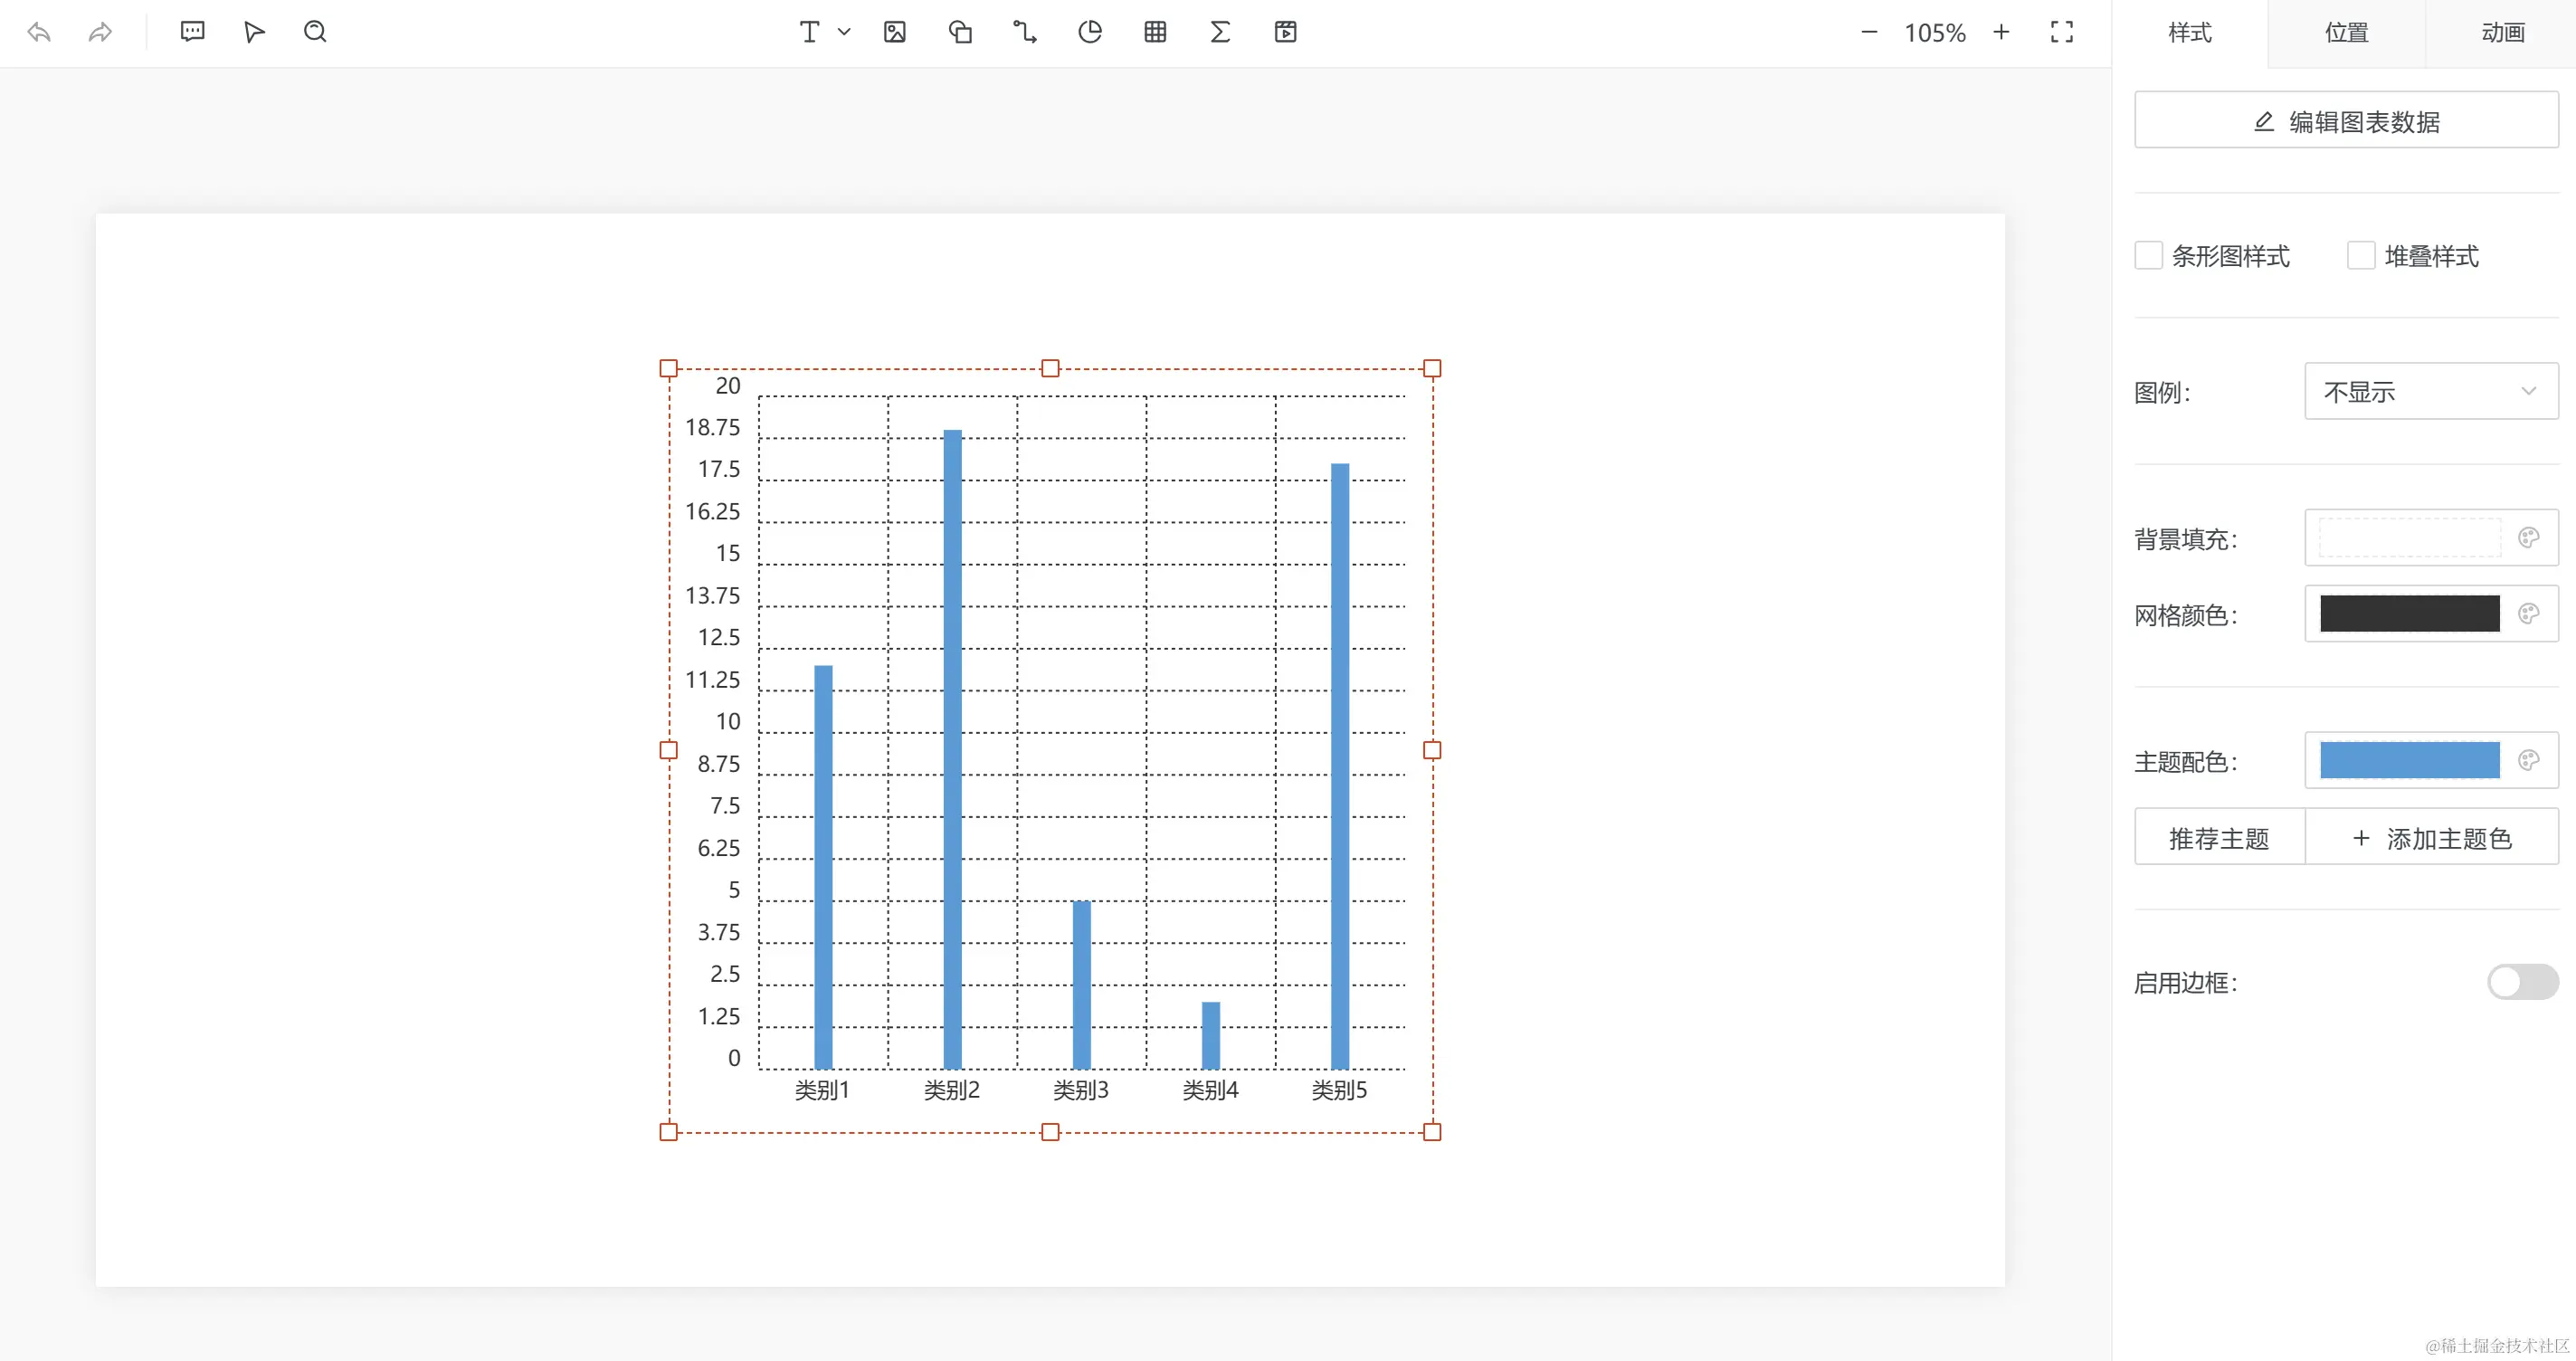Click the palette icon beside 网格颜色
2576x1361 pixels.
click(x=2529, y=614)
